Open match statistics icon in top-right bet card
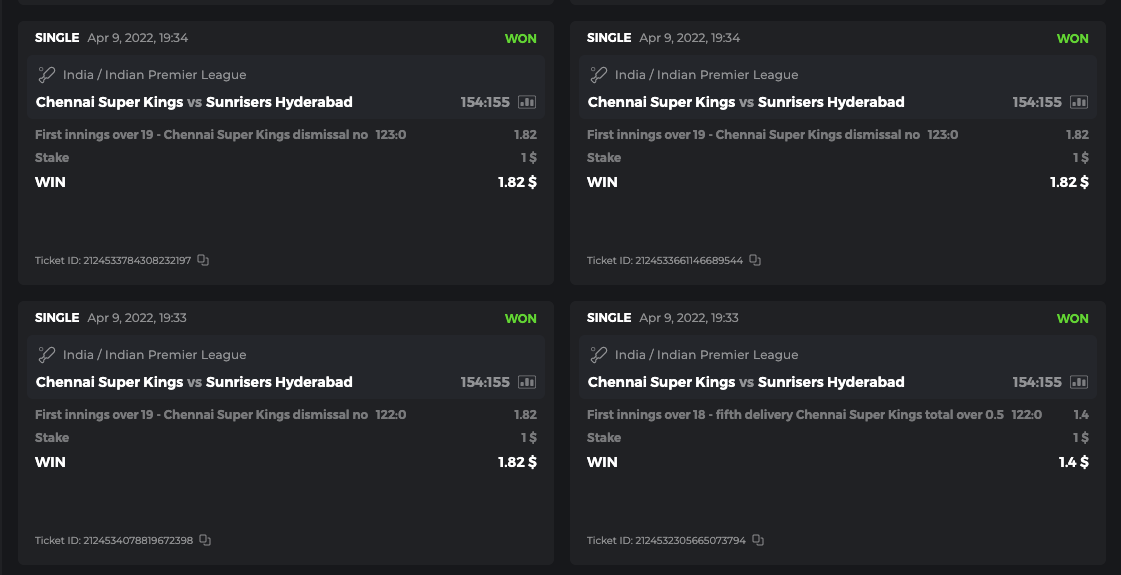The height and width of the screenshot is (575, 1121). coord(1079,102)
